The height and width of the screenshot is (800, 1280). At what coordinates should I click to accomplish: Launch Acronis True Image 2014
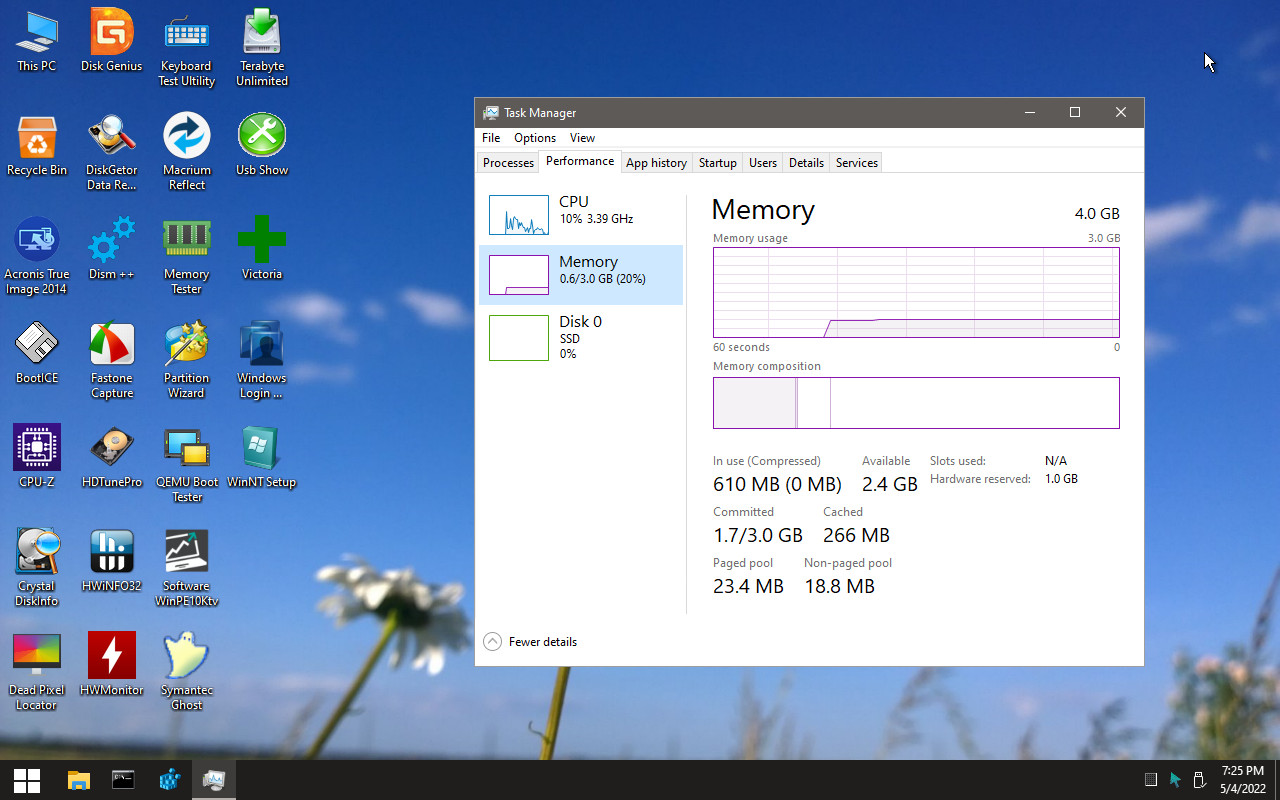37,255
